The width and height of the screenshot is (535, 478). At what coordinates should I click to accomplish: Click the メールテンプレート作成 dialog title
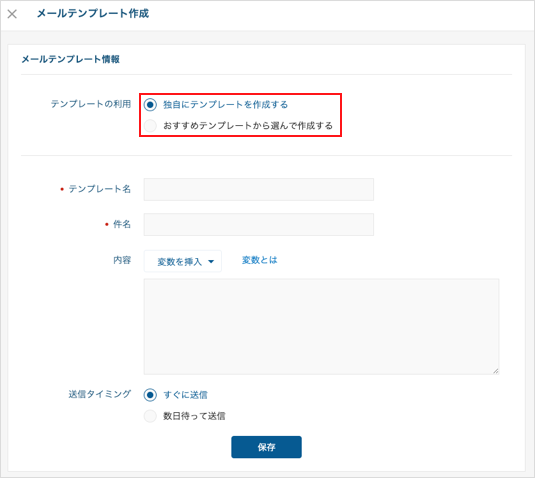pyautogui.click(x=93, y=14)
